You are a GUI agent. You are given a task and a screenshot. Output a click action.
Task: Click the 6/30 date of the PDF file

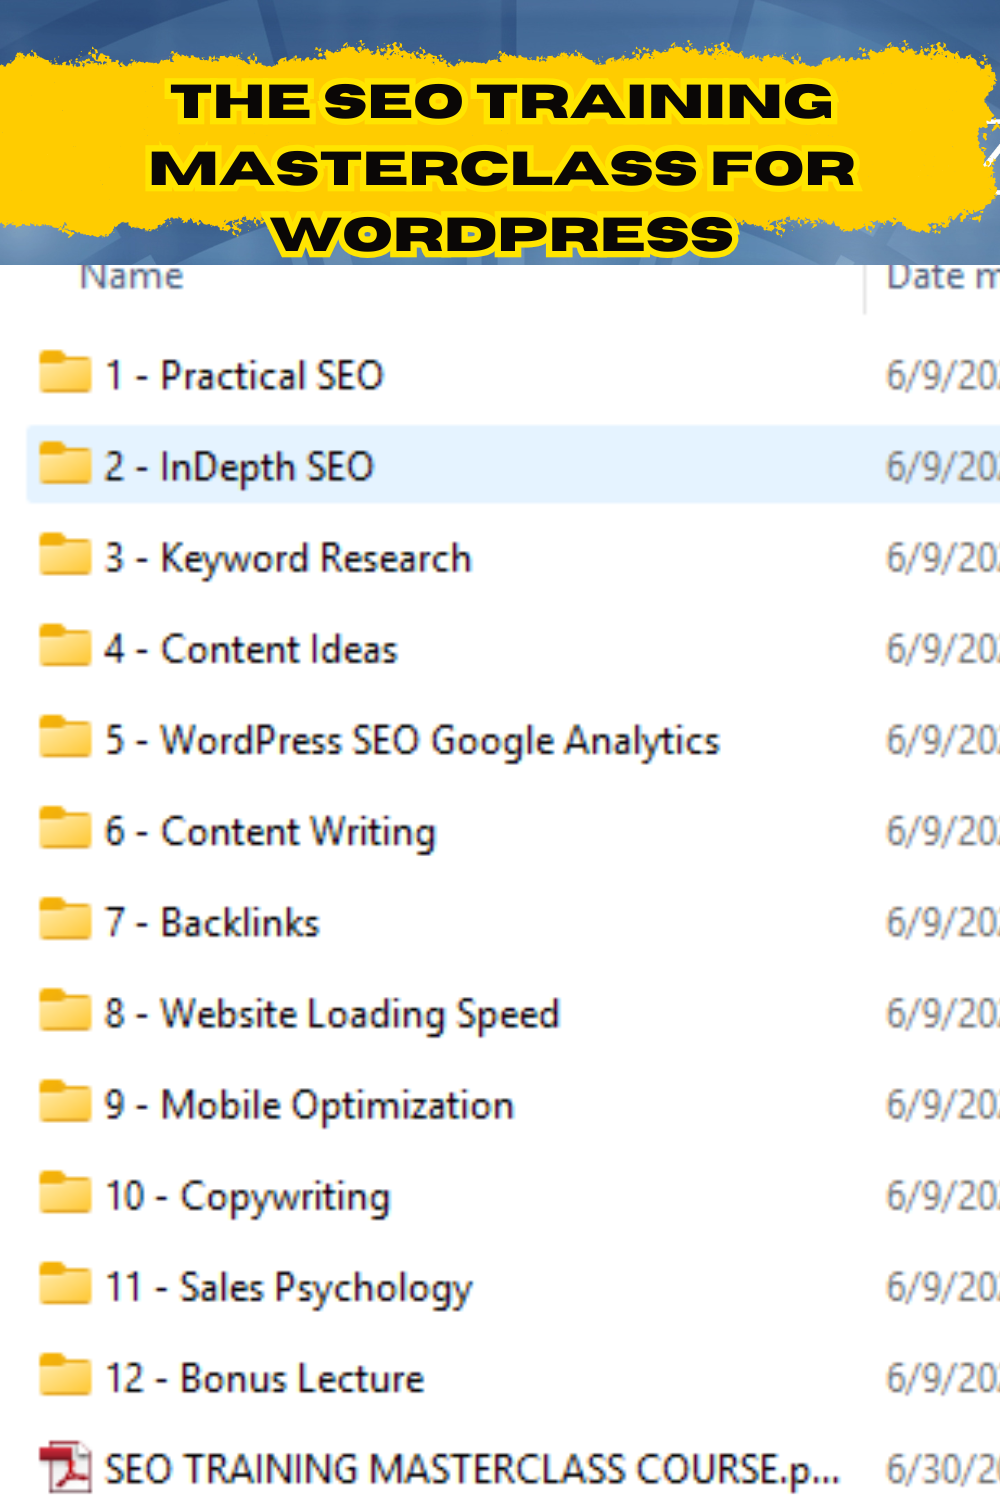(x=943, y=1470)
